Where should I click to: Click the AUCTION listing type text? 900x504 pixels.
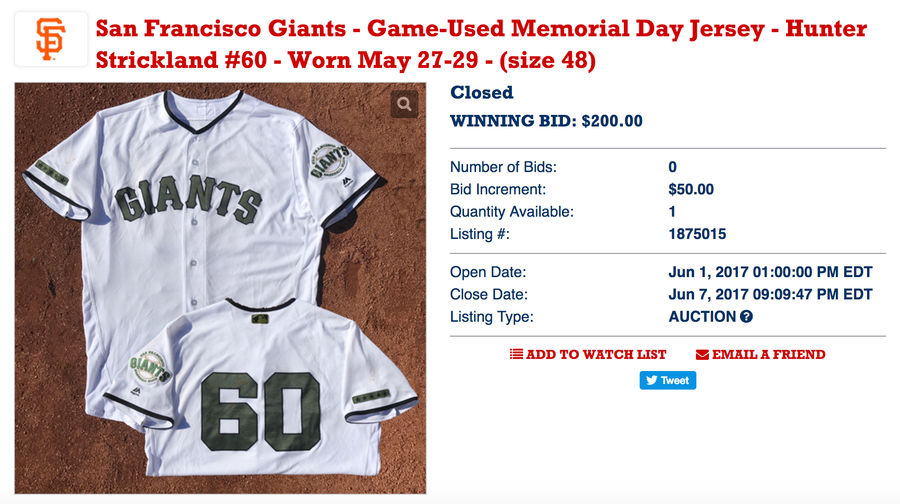pyautogui.click(x=702, y=317)
